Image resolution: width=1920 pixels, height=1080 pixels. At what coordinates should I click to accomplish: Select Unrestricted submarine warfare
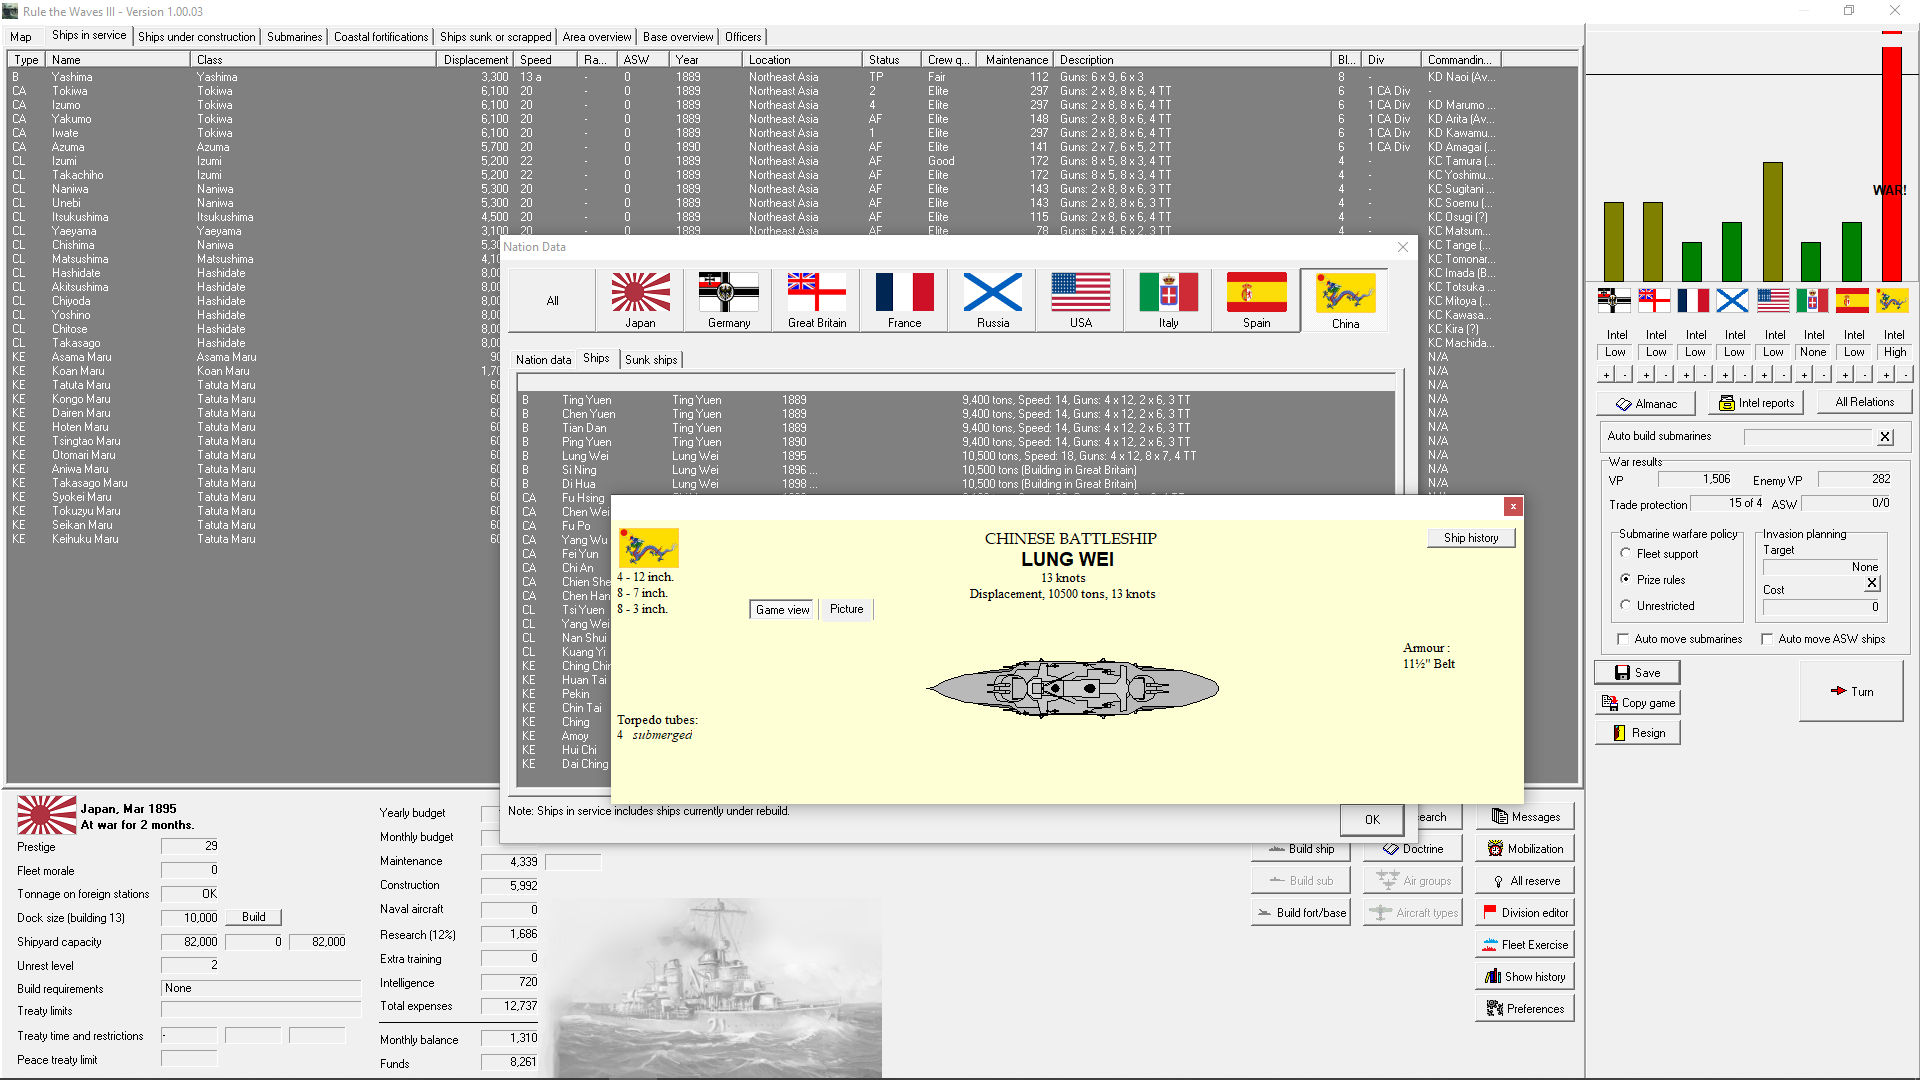click(x=1626, y=606)
